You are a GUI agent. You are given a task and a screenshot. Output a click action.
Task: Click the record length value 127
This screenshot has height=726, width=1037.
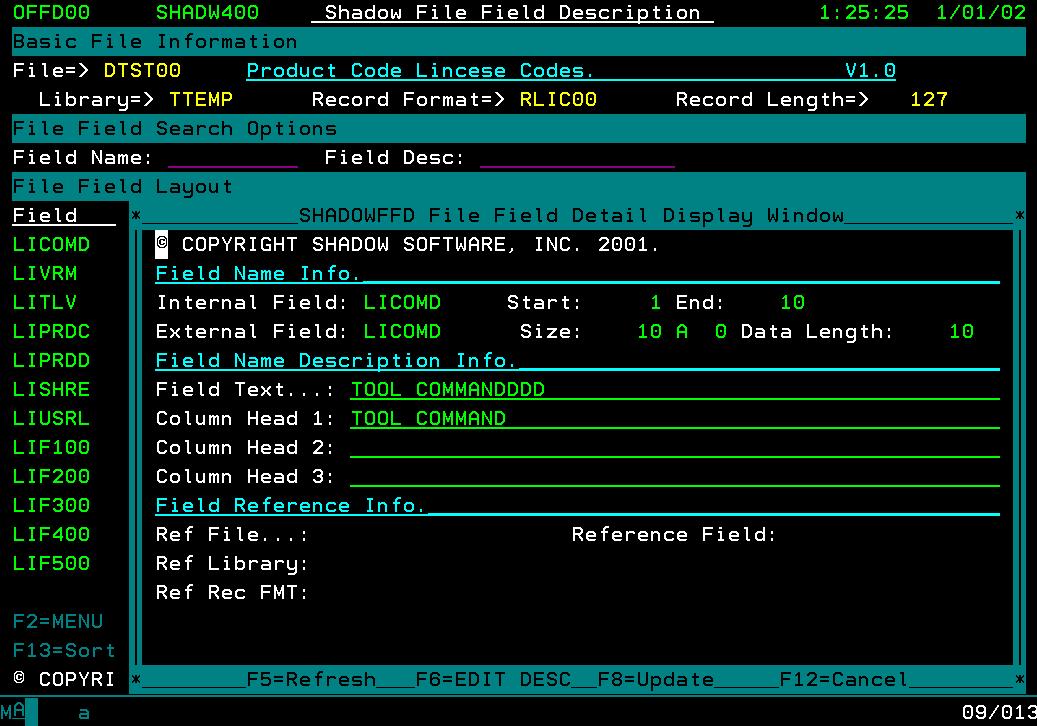pyautogui.click(x=929, y=100)
